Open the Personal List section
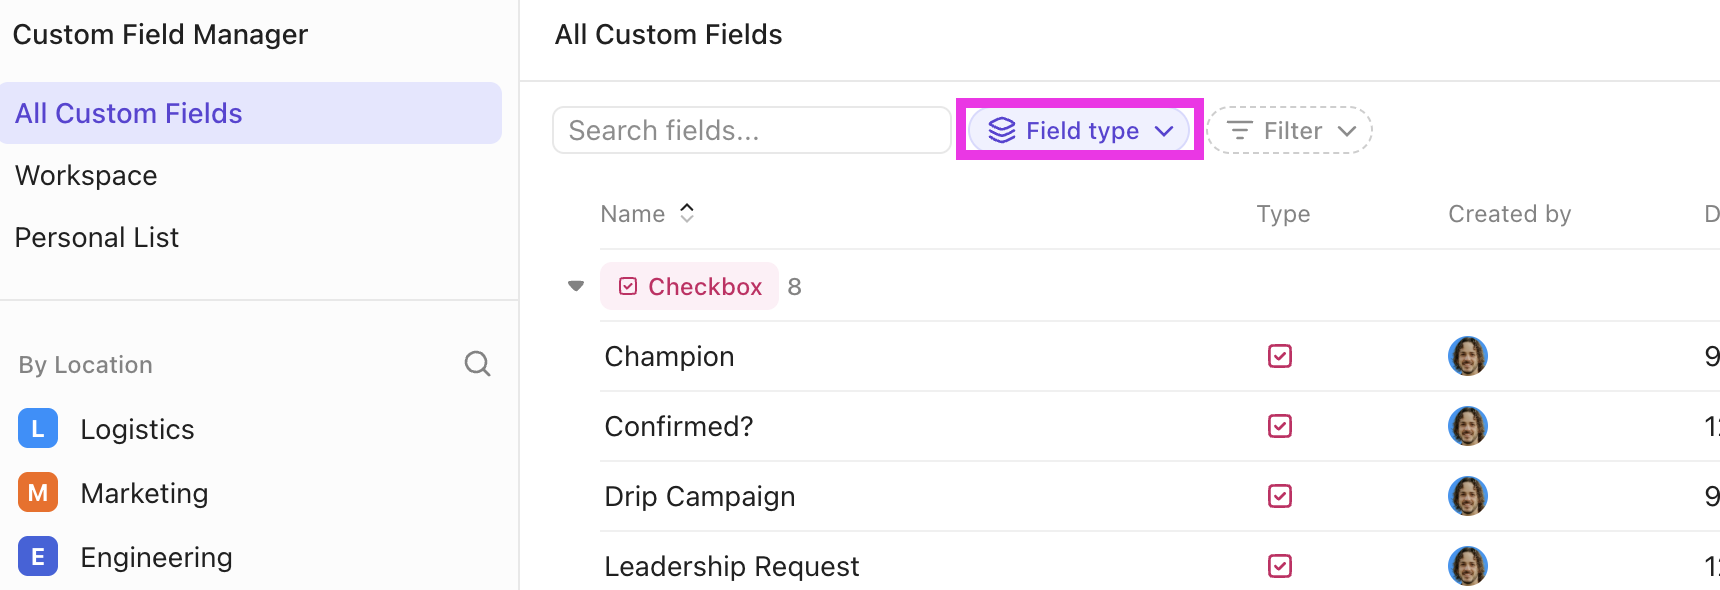The width and height of the screenshot is (1720, 590). [x=96, y=237]
